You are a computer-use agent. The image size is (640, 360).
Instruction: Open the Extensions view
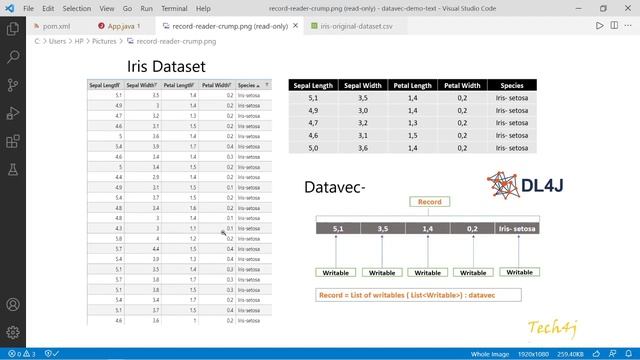pyautogui.click(x=13, y=141)
